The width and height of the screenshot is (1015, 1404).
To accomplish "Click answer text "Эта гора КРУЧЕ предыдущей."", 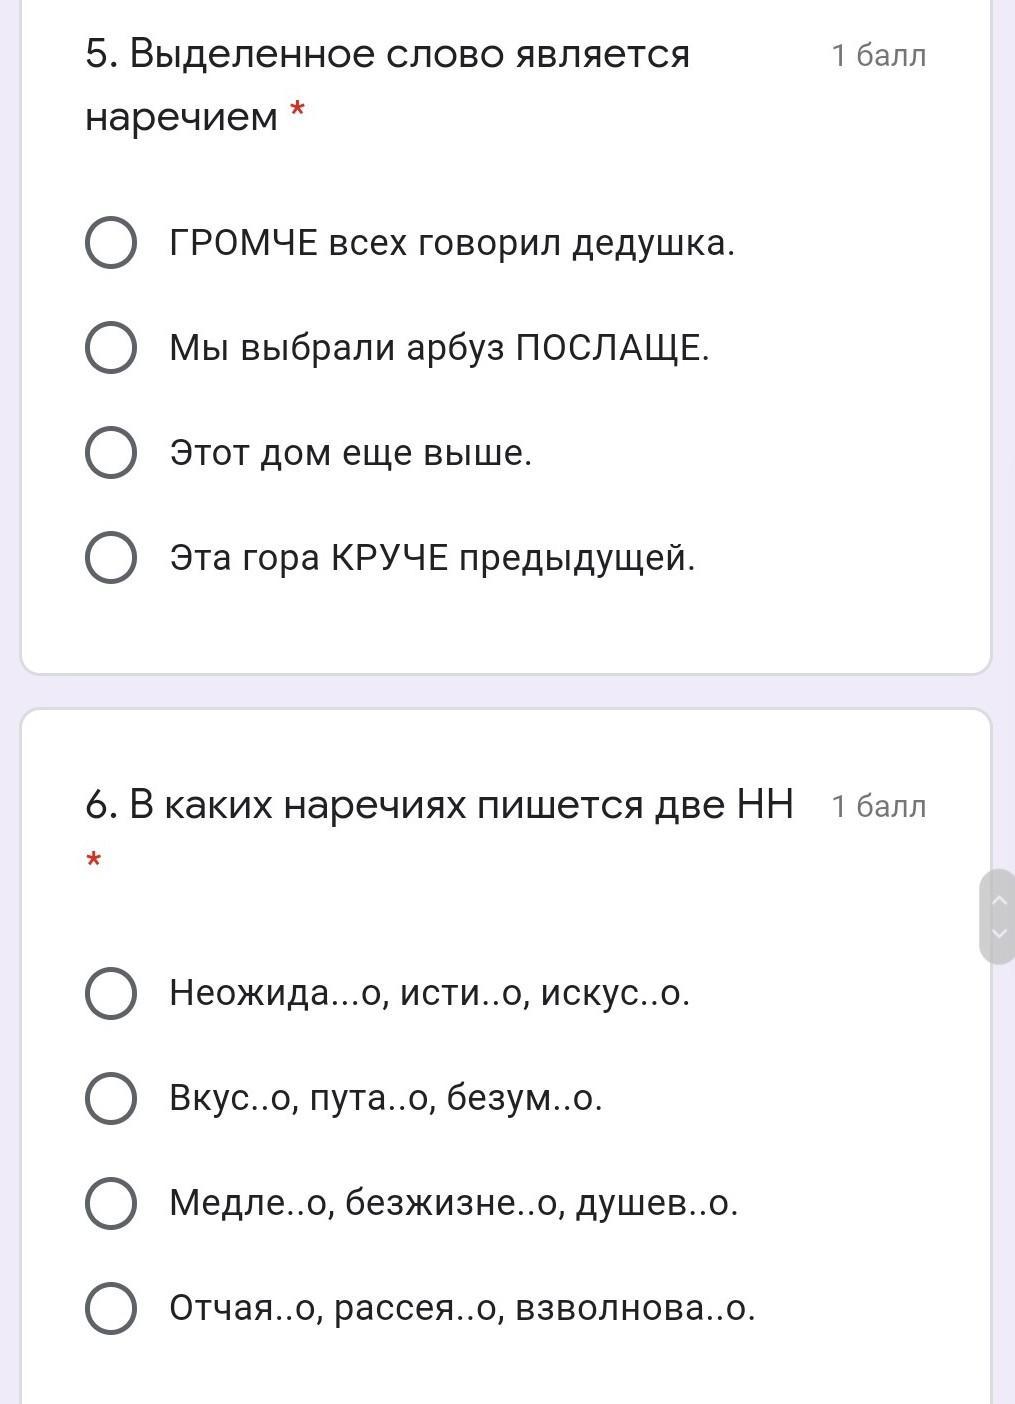I will [432, 557].
